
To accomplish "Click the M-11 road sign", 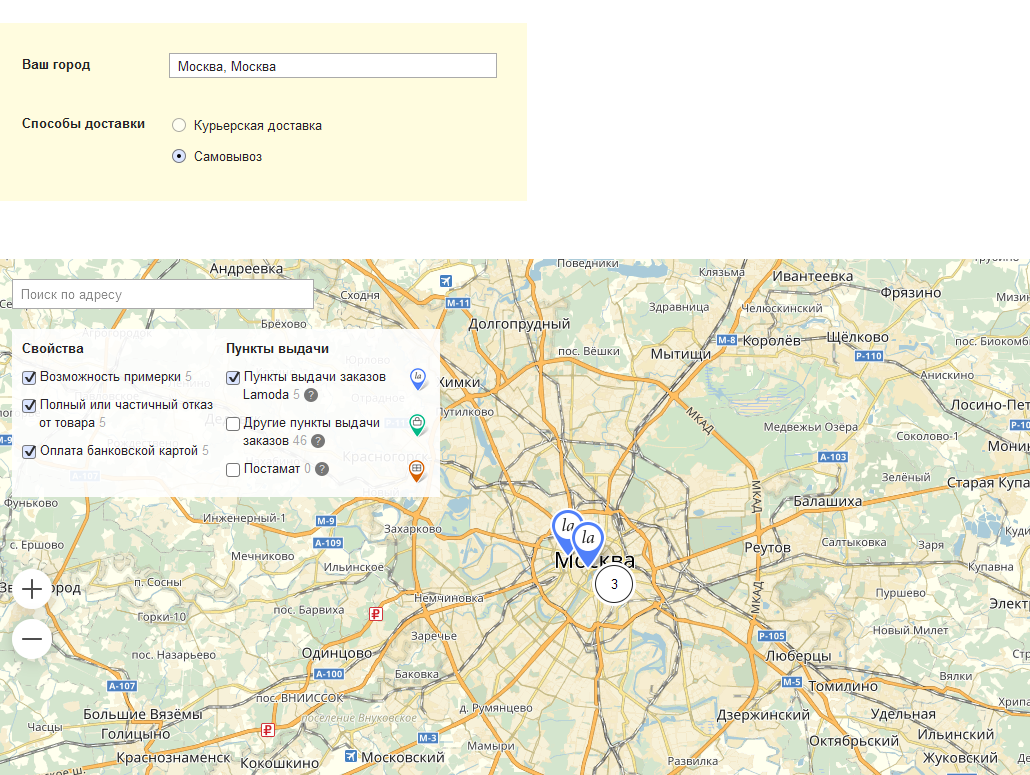I will point(458,303).
